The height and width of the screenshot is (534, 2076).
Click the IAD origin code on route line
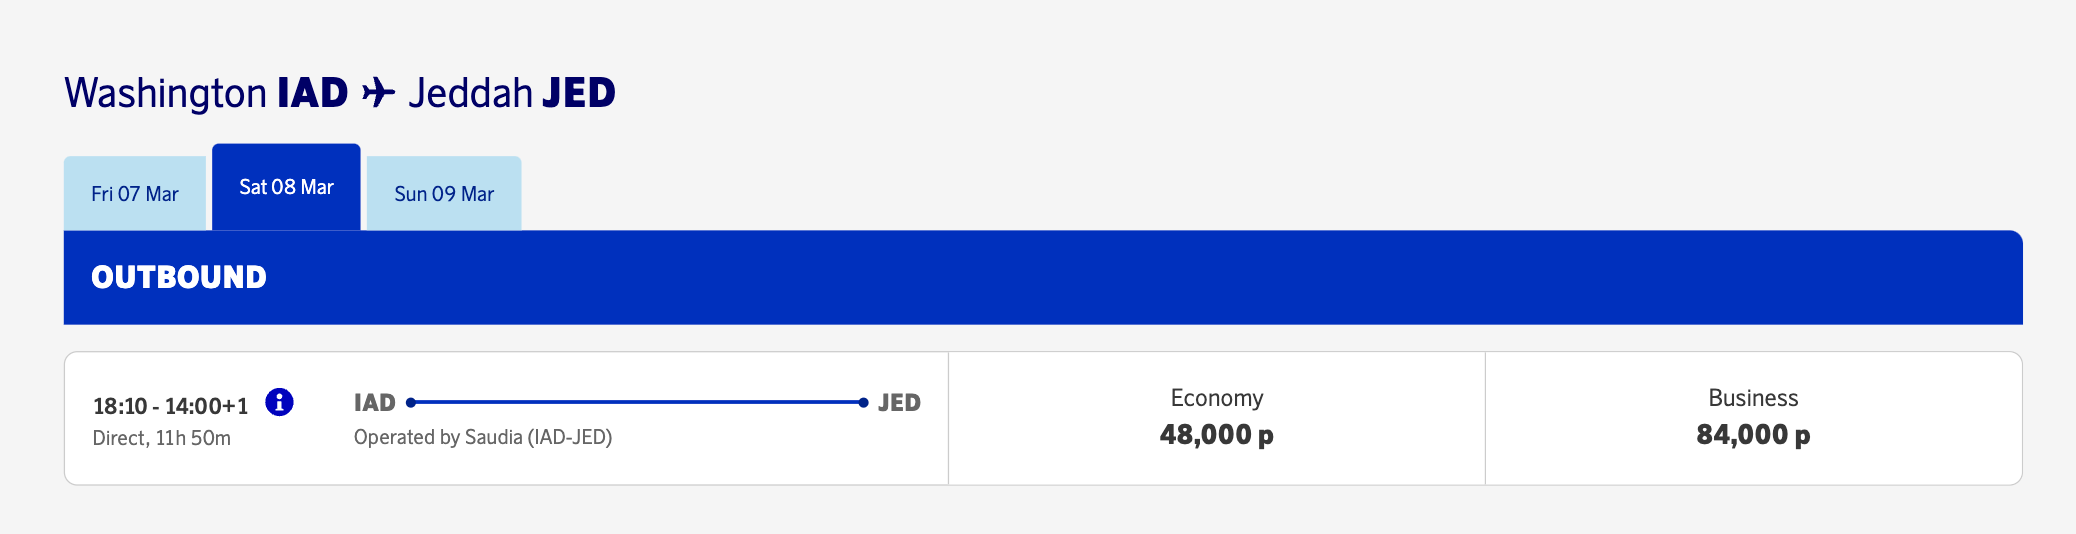coord(375,403)
